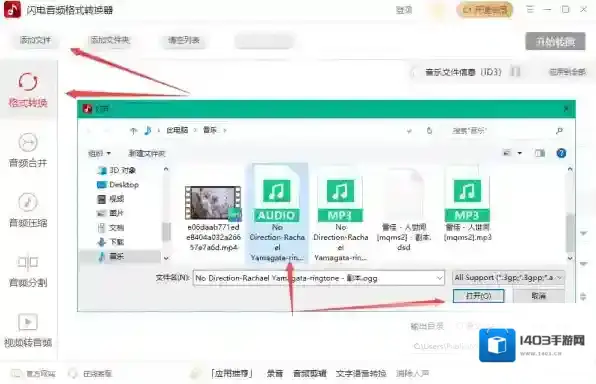Open the 音频剪辑 audio editing recommended app
This screenshot has width=596, height=384.
(x=309, y=373)
